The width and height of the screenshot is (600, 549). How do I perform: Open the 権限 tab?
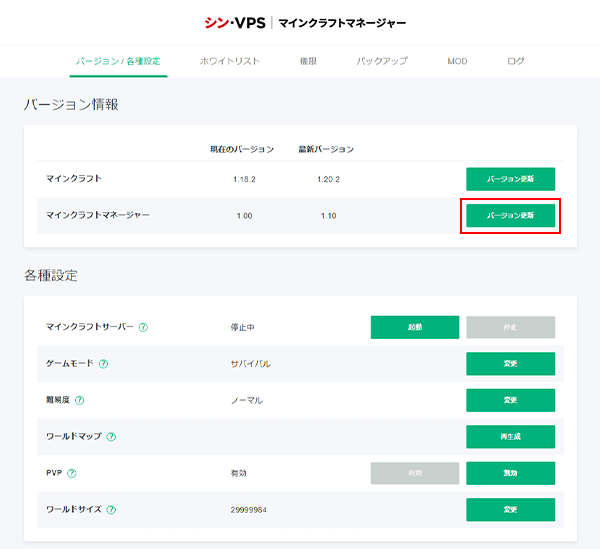pos(308,61)
